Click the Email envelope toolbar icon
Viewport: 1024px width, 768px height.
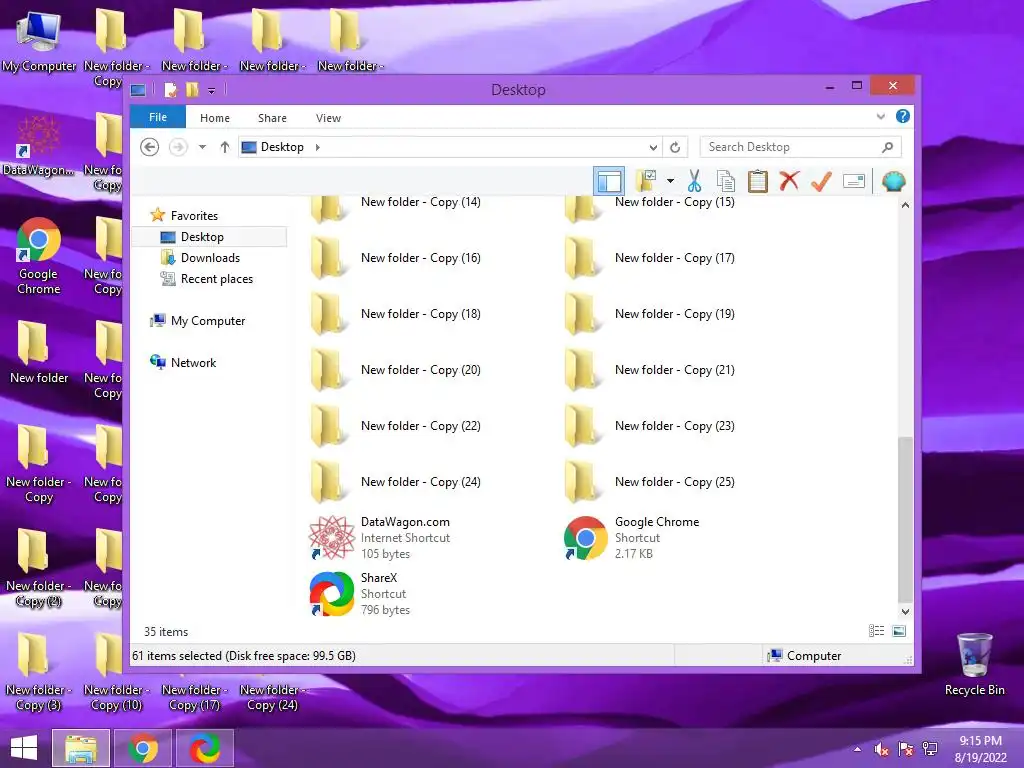pos(854,181)
